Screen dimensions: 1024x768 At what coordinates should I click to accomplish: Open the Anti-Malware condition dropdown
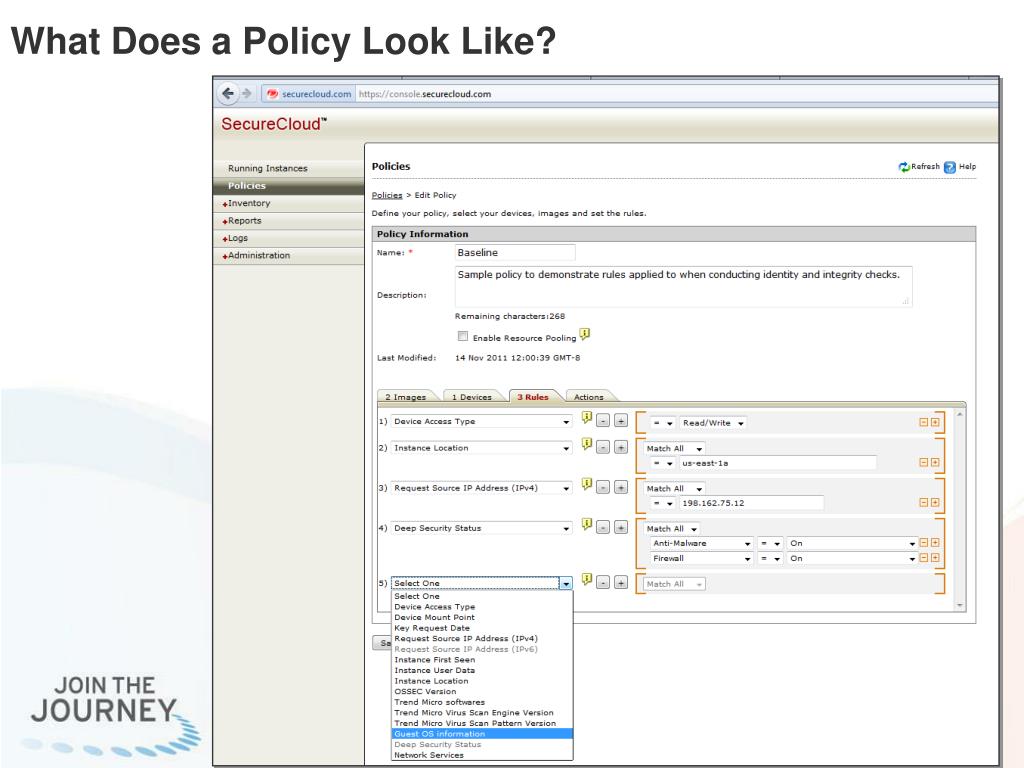click(x=701, y=543)
